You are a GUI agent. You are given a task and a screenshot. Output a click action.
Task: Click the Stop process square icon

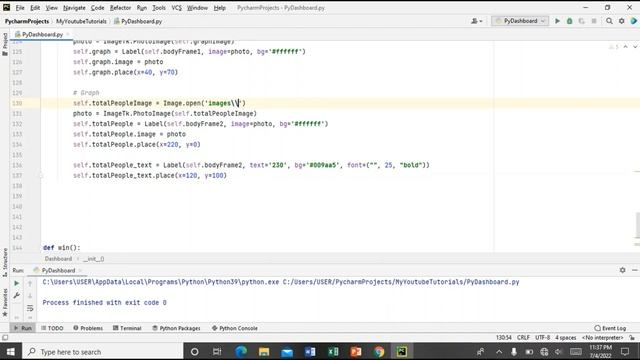click(x=594, y=21)
